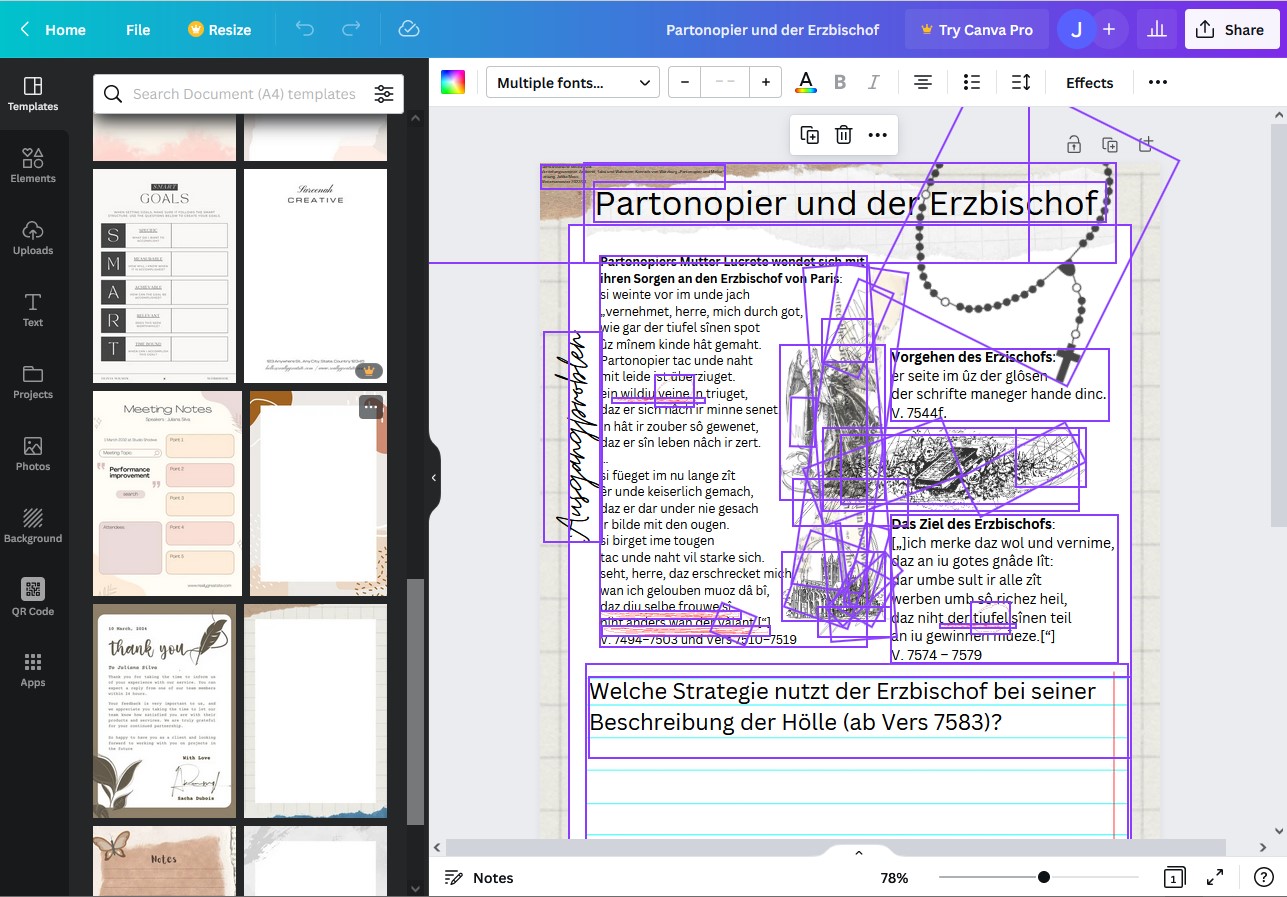
Task: Click the line spacing icon
Action: click(x=1020, y=83)
